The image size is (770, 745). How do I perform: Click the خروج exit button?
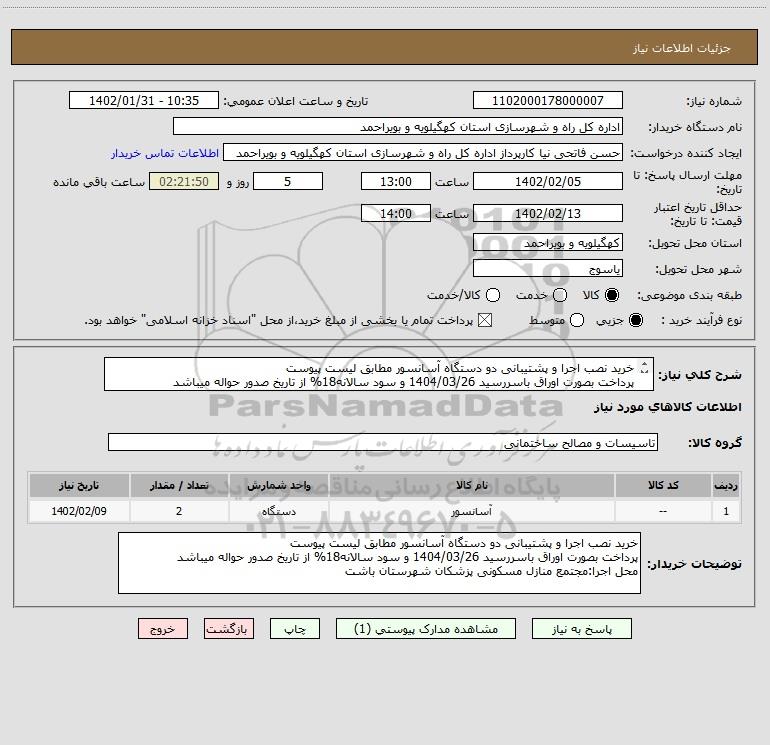point(163,629)
